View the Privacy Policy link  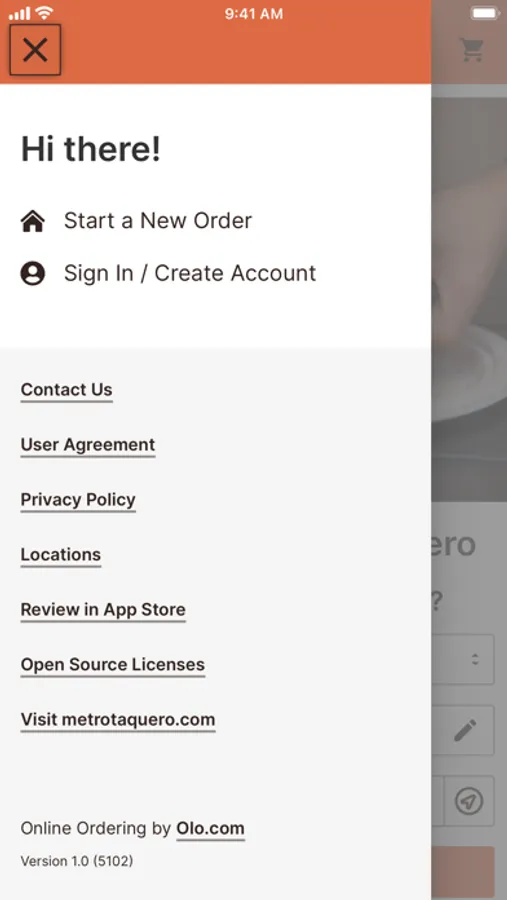coord(78,501)
